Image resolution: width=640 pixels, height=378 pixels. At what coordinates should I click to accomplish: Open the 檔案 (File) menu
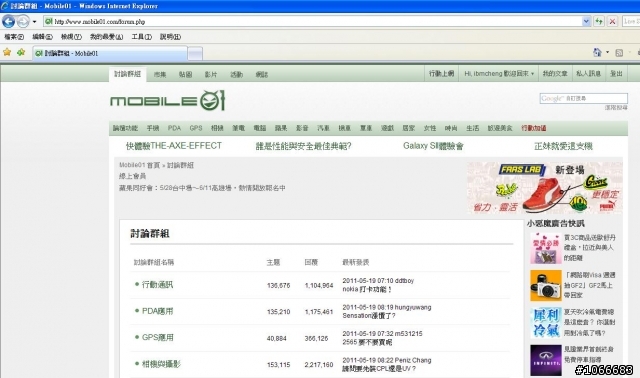(x=14, y=37)
